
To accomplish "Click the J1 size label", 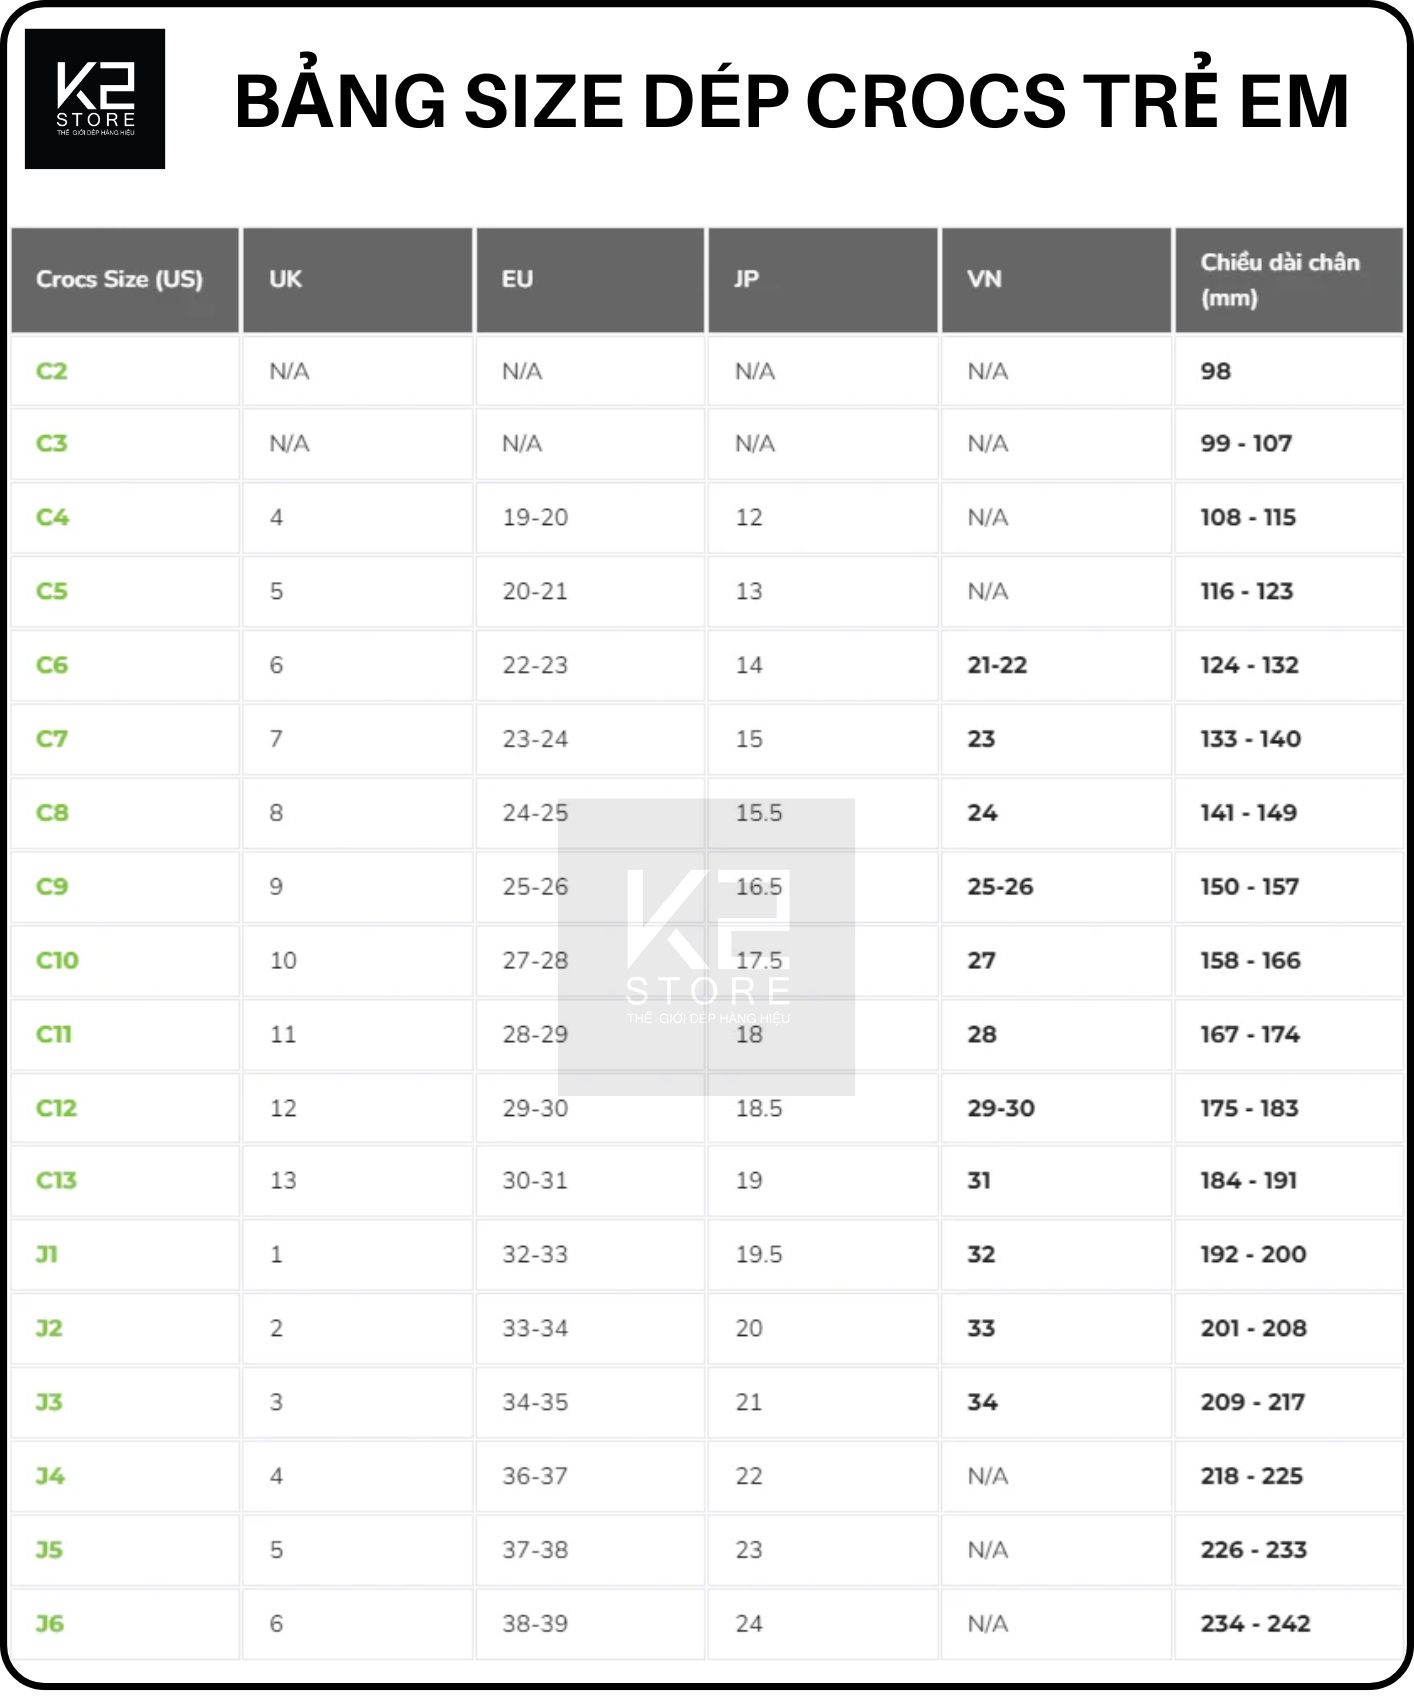I will (47, 1254).
